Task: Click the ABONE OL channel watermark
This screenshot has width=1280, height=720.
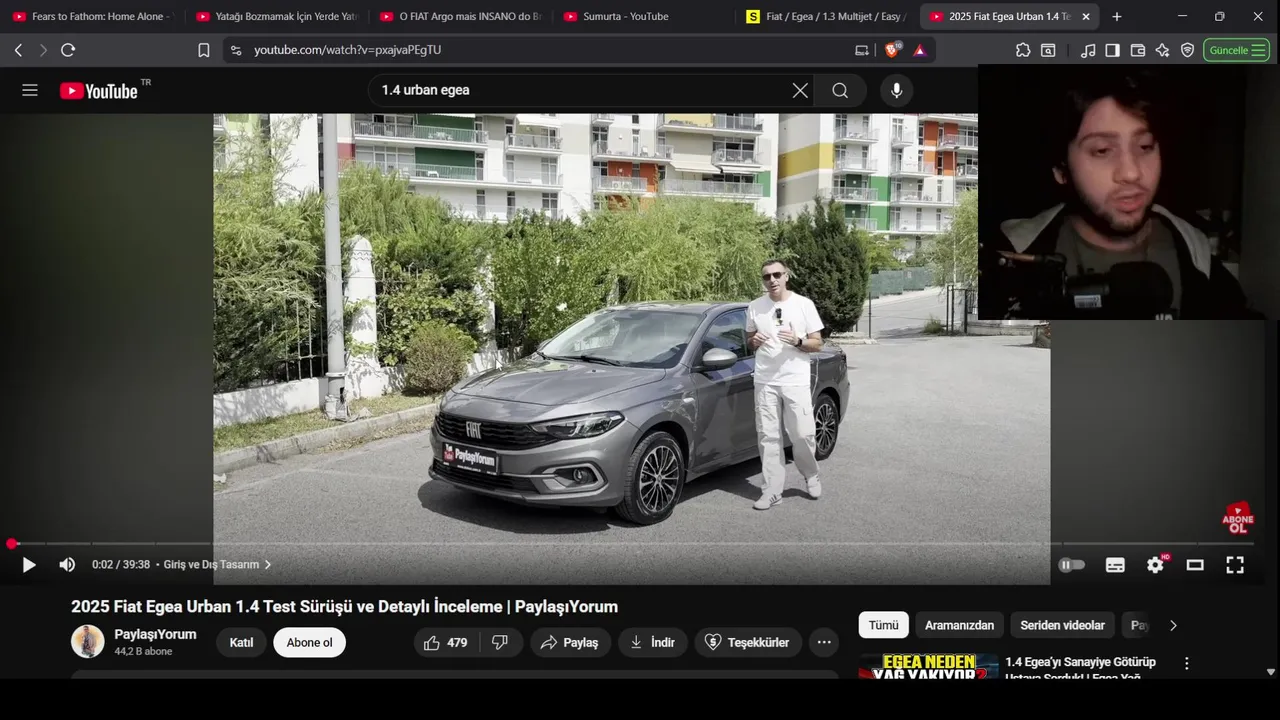Action: click(x=1238, y=518)
